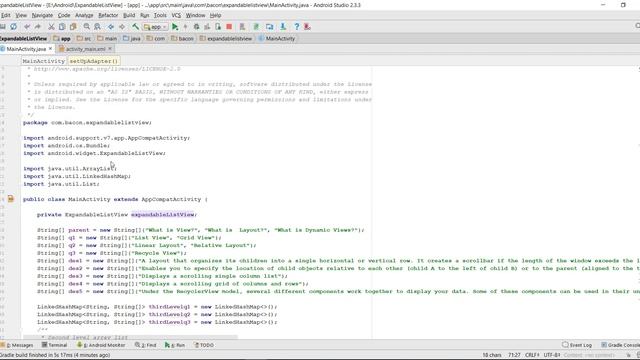Open the Build menu
This screenshot has width=640, height=360.
coord(129,15)
